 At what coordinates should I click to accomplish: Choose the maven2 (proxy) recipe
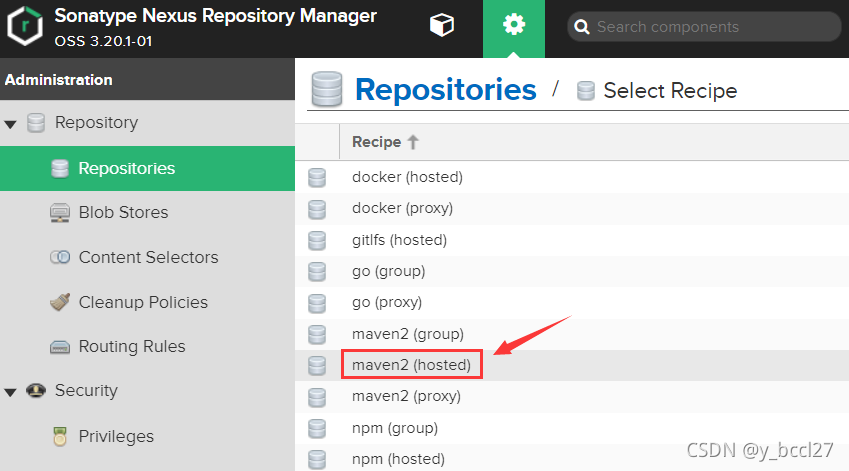tap(407, 396)
